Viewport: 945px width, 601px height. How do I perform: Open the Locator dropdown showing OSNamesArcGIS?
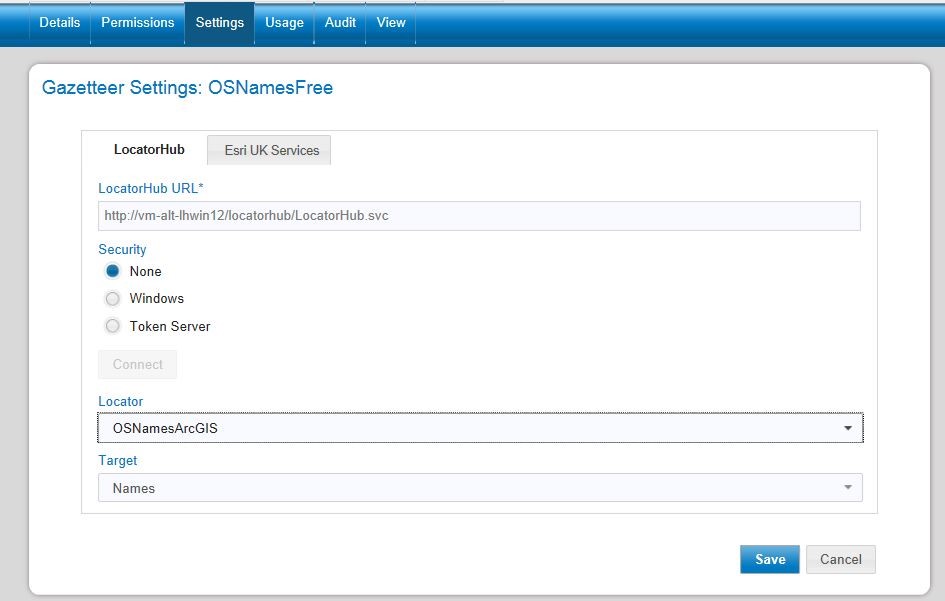[x=480, y=428]
